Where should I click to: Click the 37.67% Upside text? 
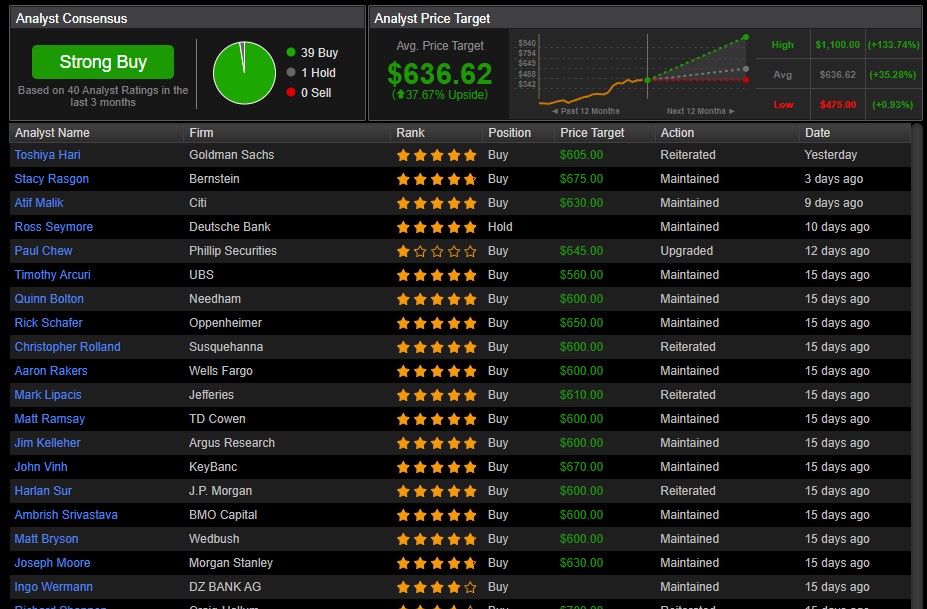[439, 95]
